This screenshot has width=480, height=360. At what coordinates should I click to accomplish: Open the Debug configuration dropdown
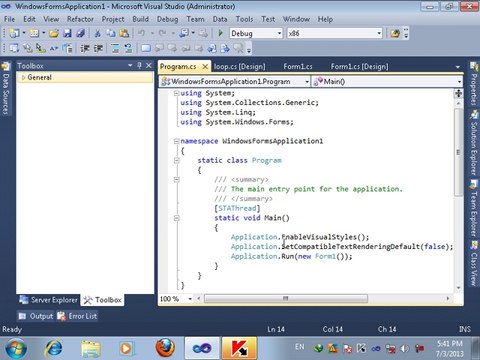coord(279,33)
